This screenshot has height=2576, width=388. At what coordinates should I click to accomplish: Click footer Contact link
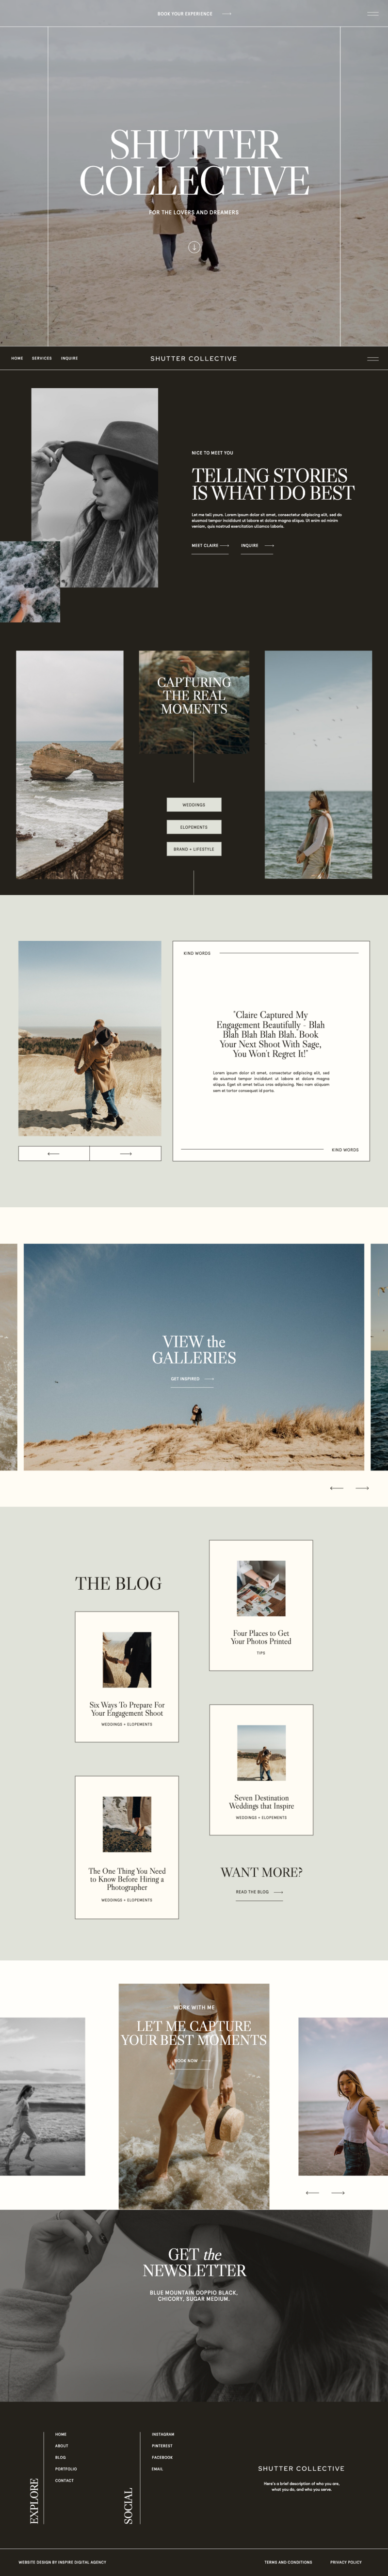click(x=65, y=2481)
